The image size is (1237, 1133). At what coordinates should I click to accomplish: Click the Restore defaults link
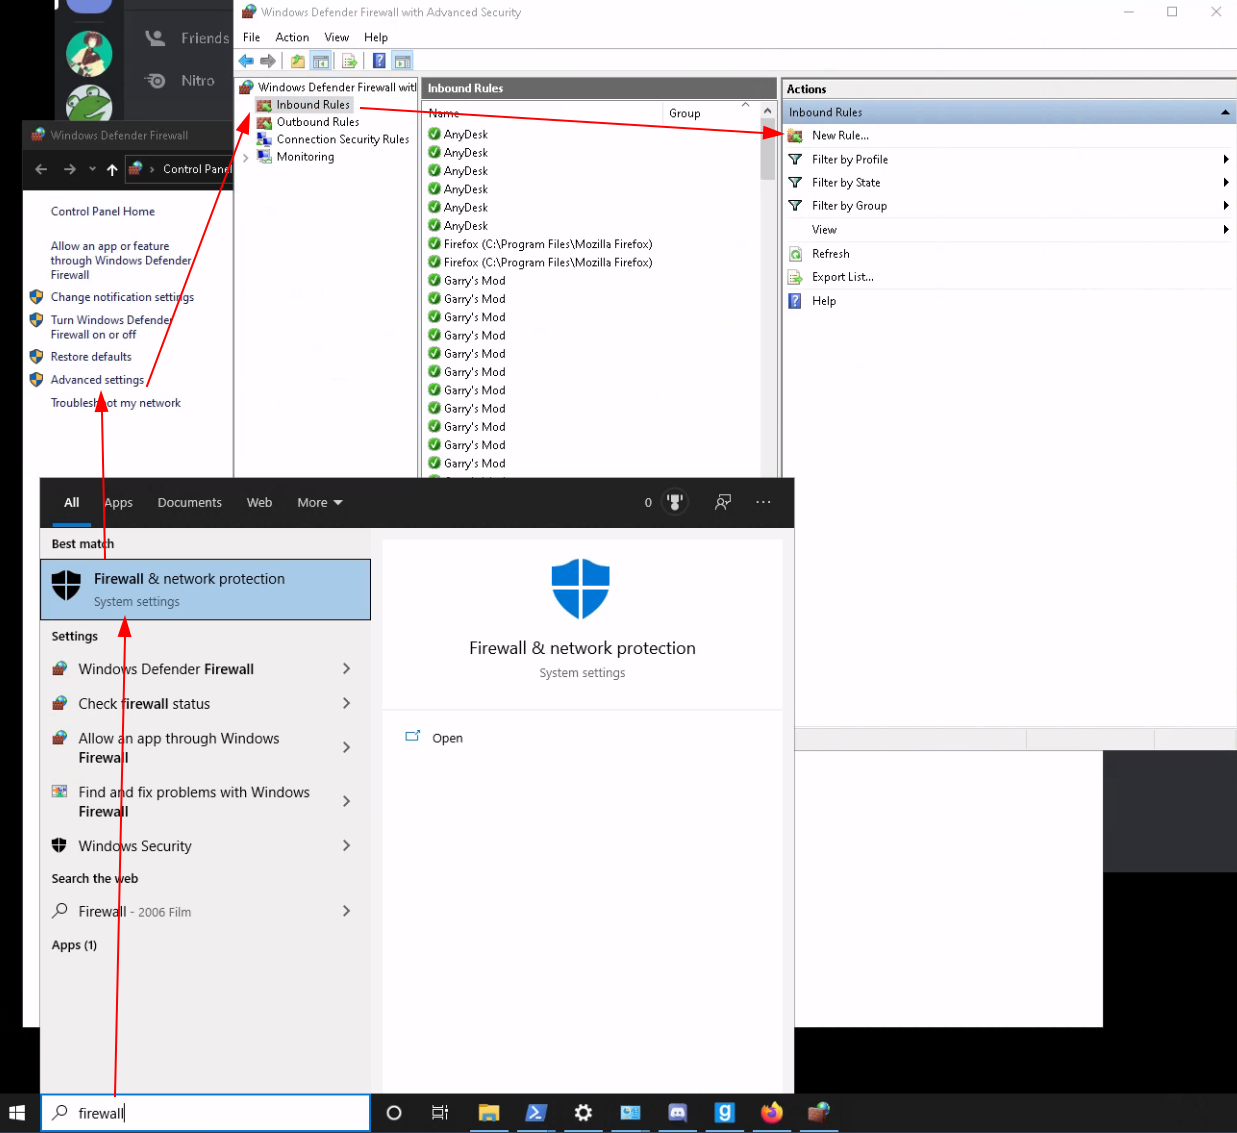pos(91,357)
